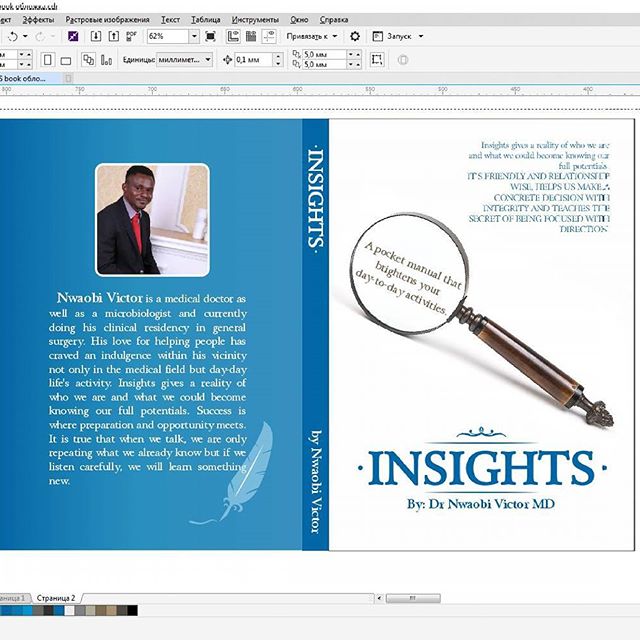Click the greyed-out Redo arrow icon
The height and width of the screenshot is (640, 640).
[40, 37]
